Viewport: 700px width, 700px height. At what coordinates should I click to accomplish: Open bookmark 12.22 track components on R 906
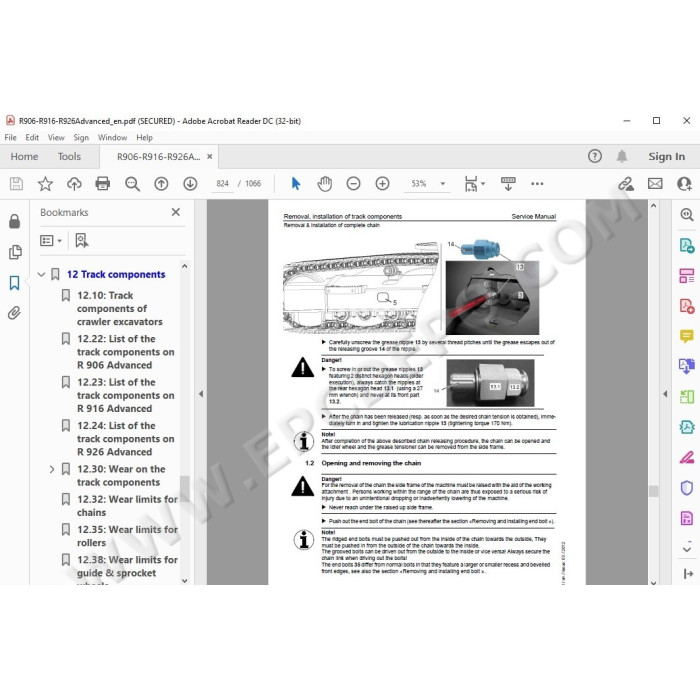(x=125, y=352)
